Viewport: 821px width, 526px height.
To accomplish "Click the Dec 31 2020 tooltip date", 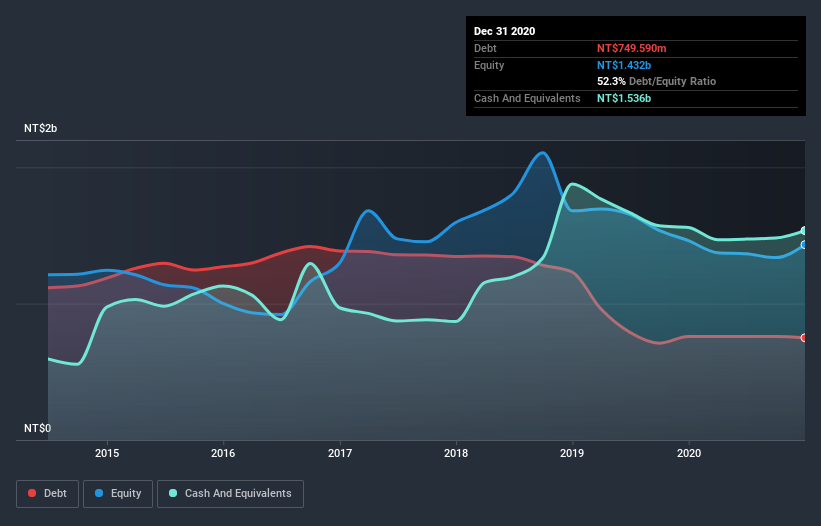I will tap(504, 31).
